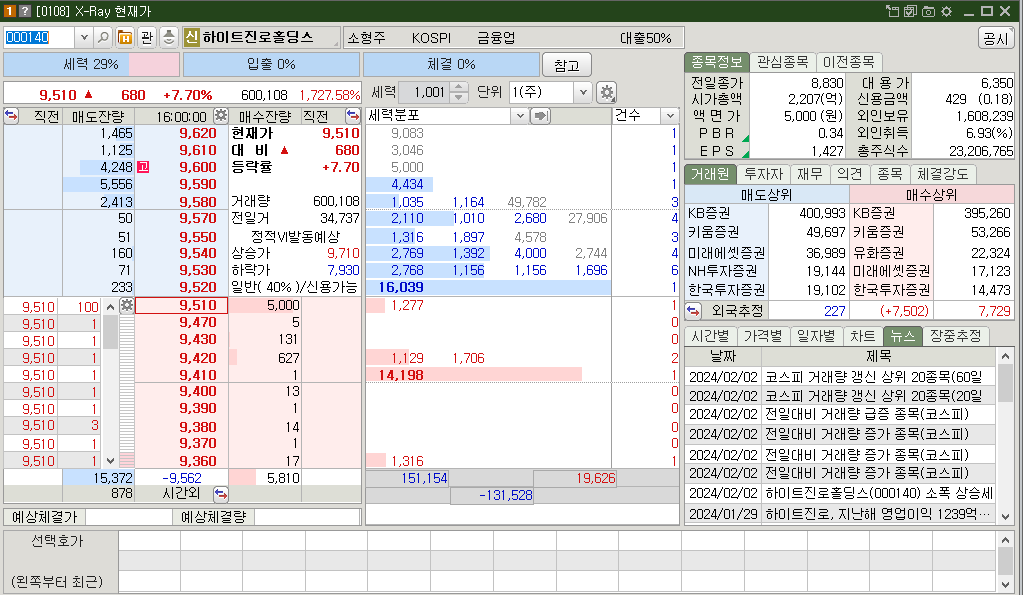Select the 재무 tab
The image size is (1023, 595).
tap(810, 174)
